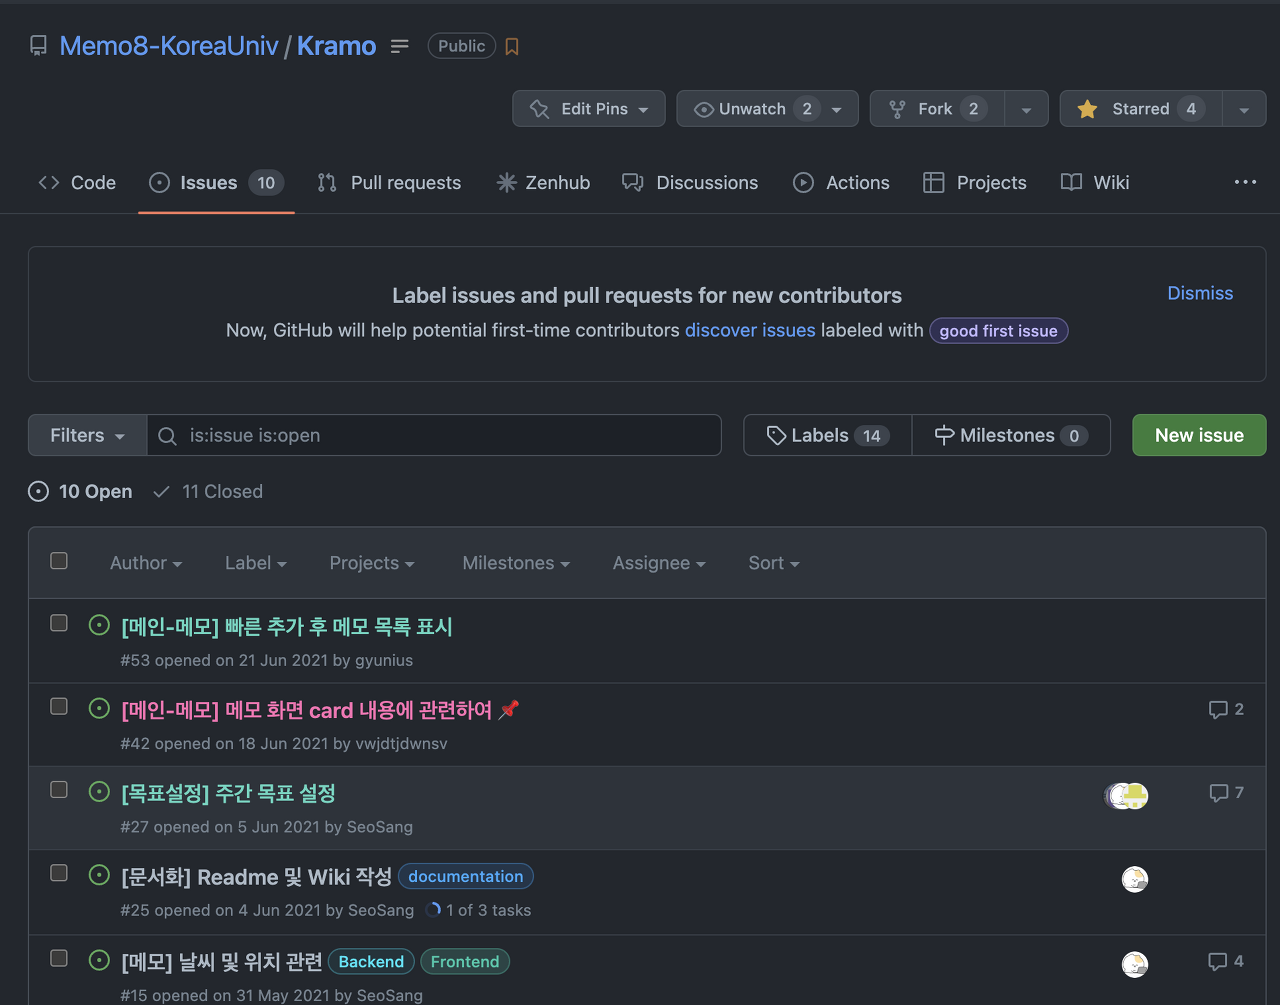Tick the checkbox for issue #15 날씨 및 위치
This screenshot has height=1005, width=1280.
point(59,958)
